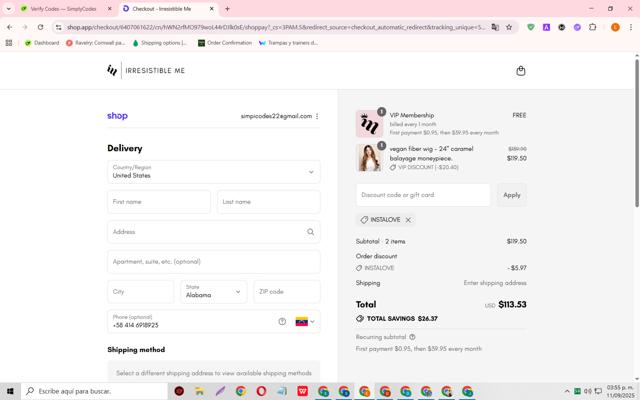Select the Checkout Irresistible Me tab
This screenshot has width=640, height=400.
point(169,9)
